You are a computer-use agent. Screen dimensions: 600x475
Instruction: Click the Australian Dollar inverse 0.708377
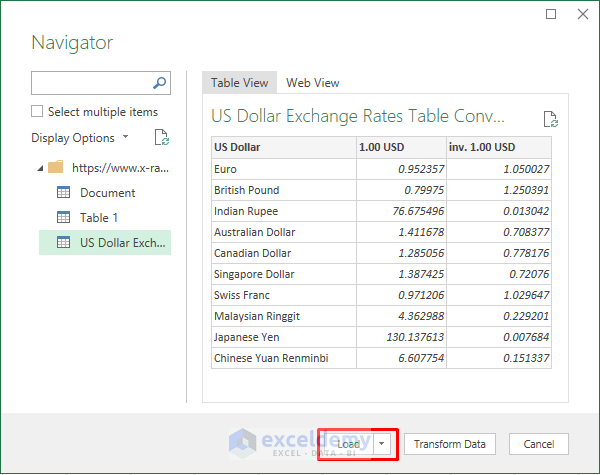(526, 232)
